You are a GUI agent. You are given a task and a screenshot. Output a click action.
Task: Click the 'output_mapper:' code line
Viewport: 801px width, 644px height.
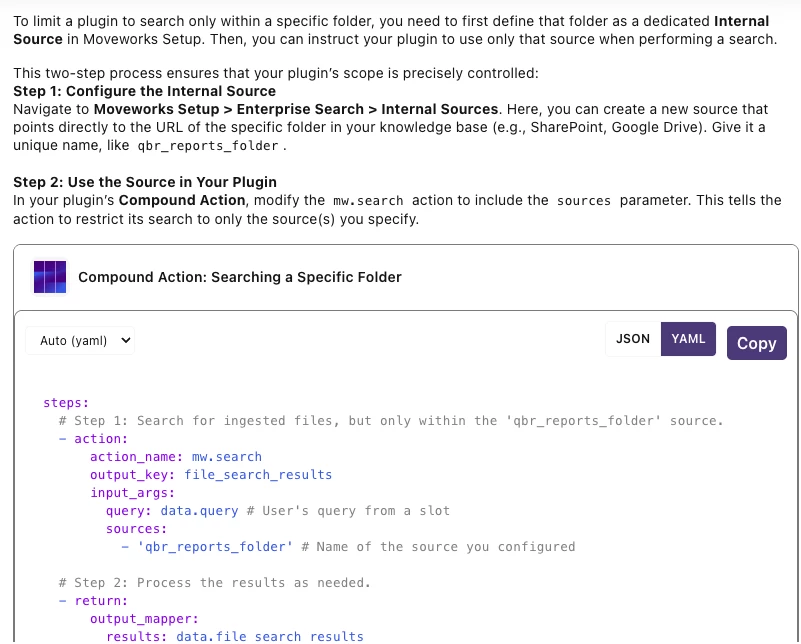[144, 619]
